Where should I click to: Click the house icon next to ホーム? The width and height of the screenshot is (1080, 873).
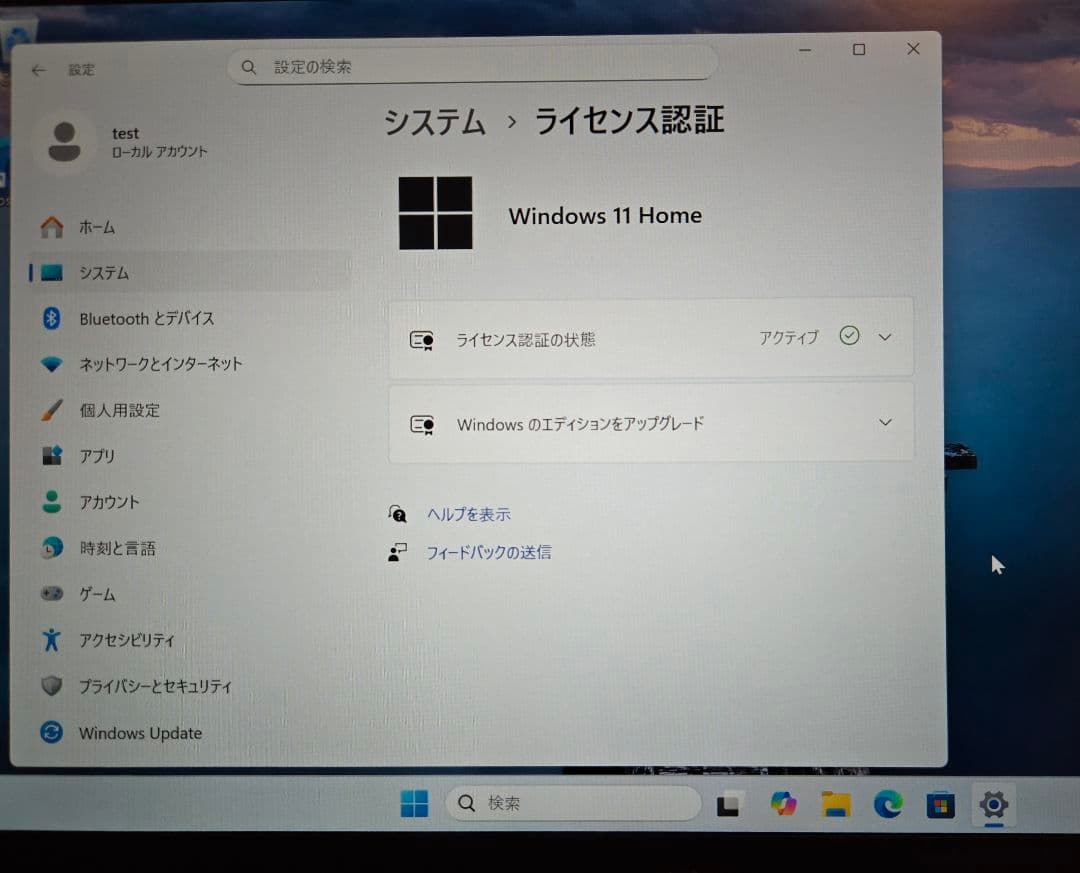coord(52,227)
